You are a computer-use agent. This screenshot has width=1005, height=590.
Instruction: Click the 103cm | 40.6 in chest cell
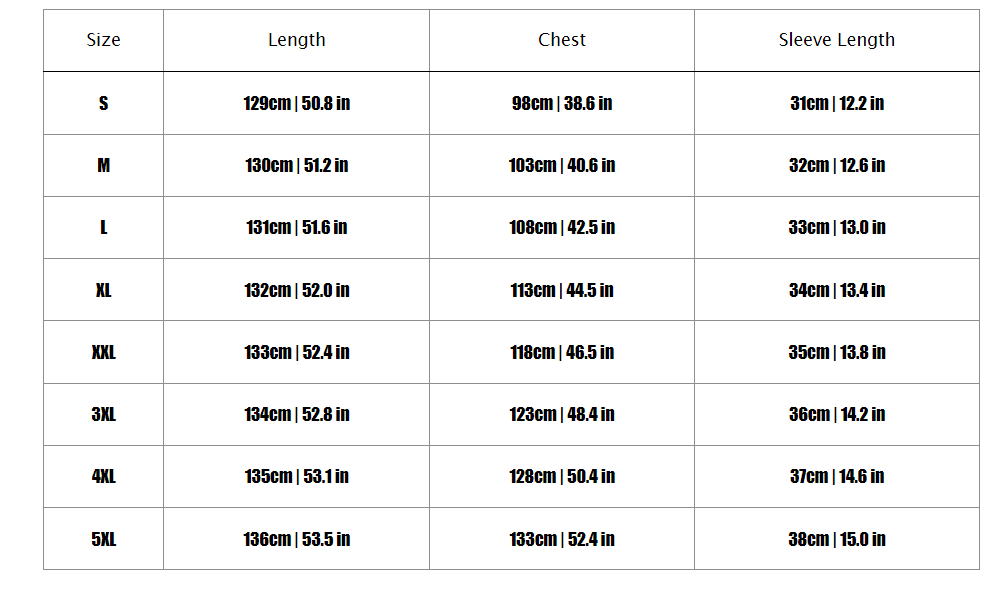(x=562, y=165)
